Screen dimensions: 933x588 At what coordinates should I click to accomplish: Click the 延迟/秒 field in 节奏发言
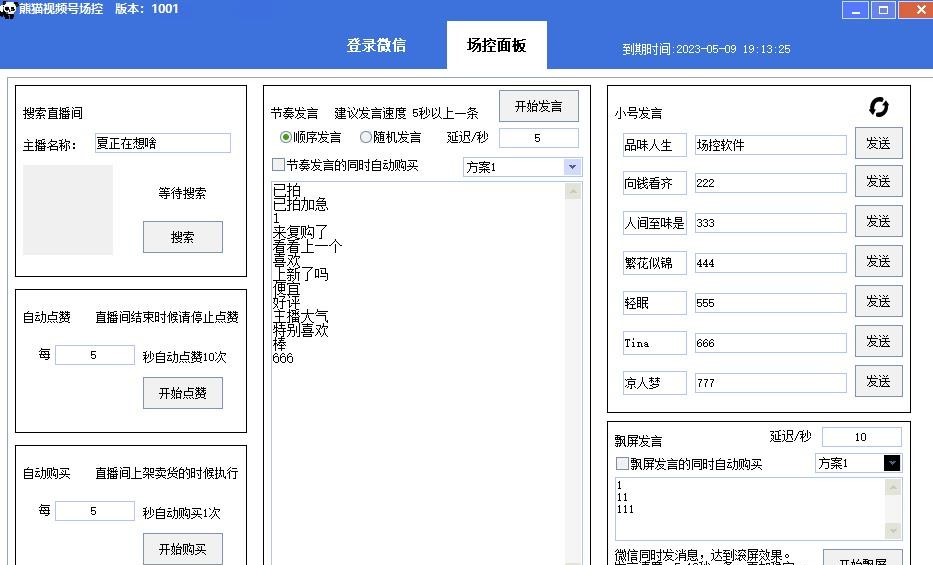pyautogui.click(x=538, y=138)
